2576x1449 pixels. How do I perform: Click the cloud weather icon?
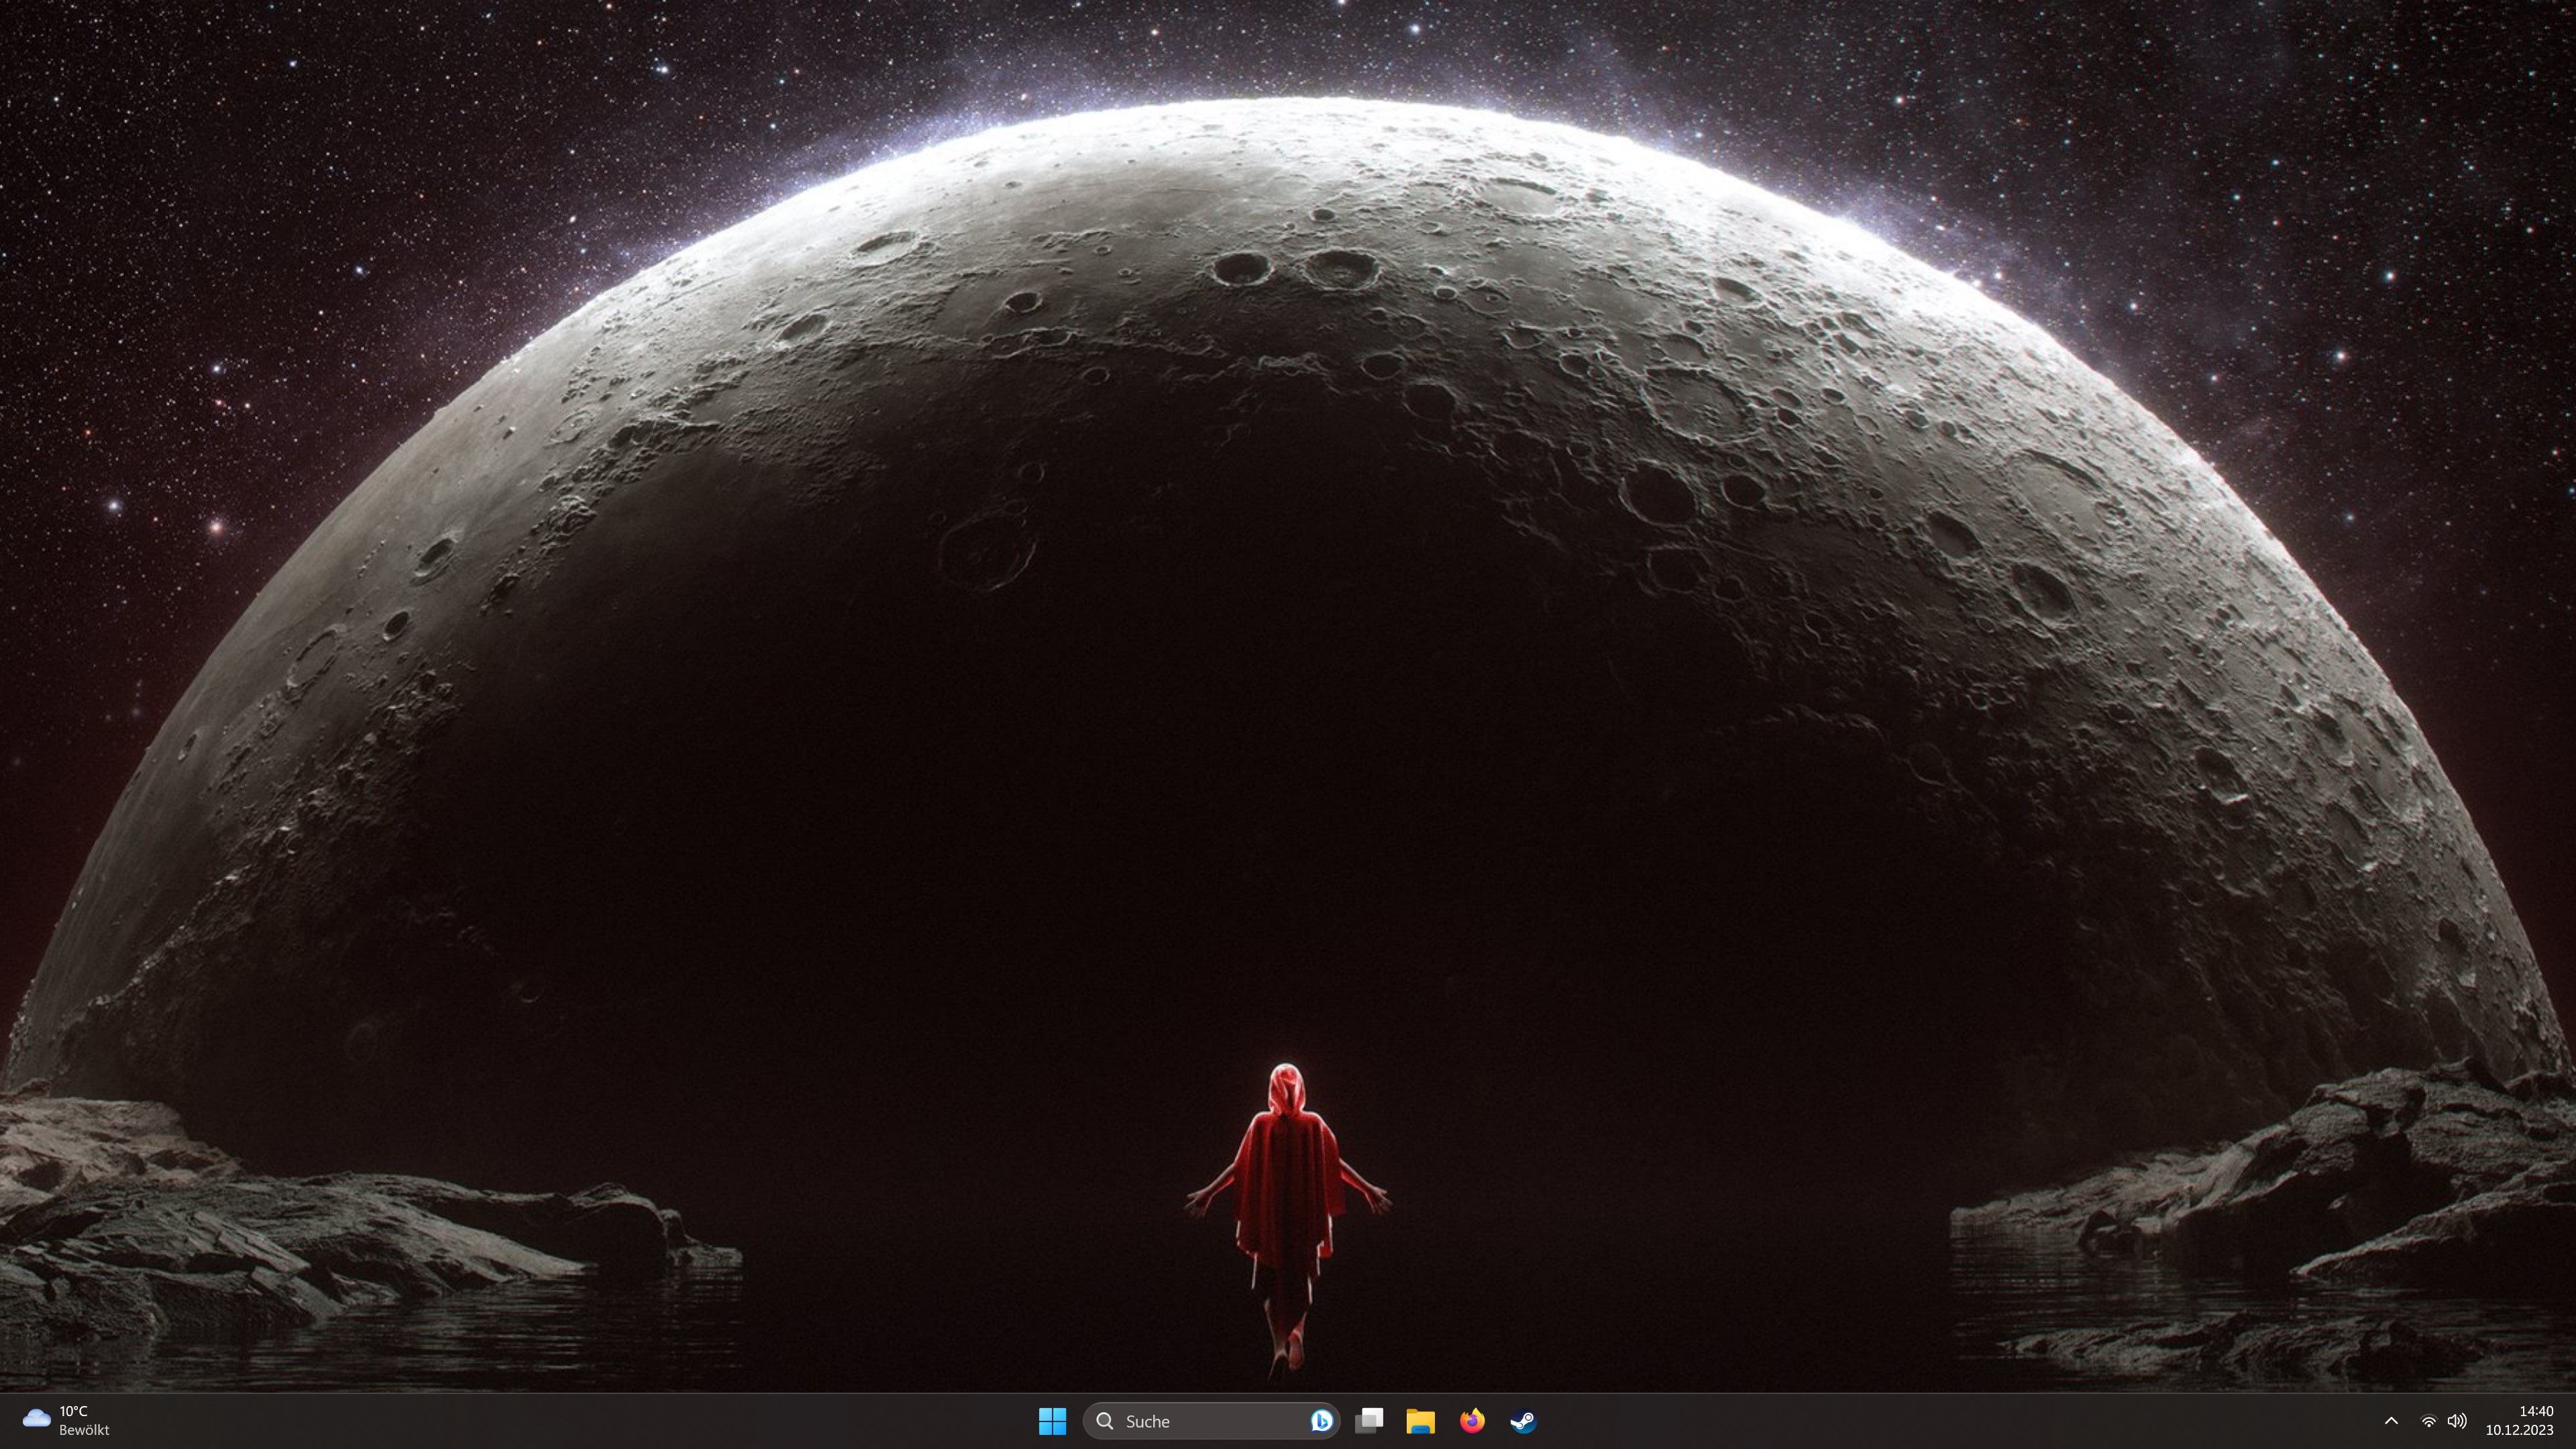(x=36, y=1418)
